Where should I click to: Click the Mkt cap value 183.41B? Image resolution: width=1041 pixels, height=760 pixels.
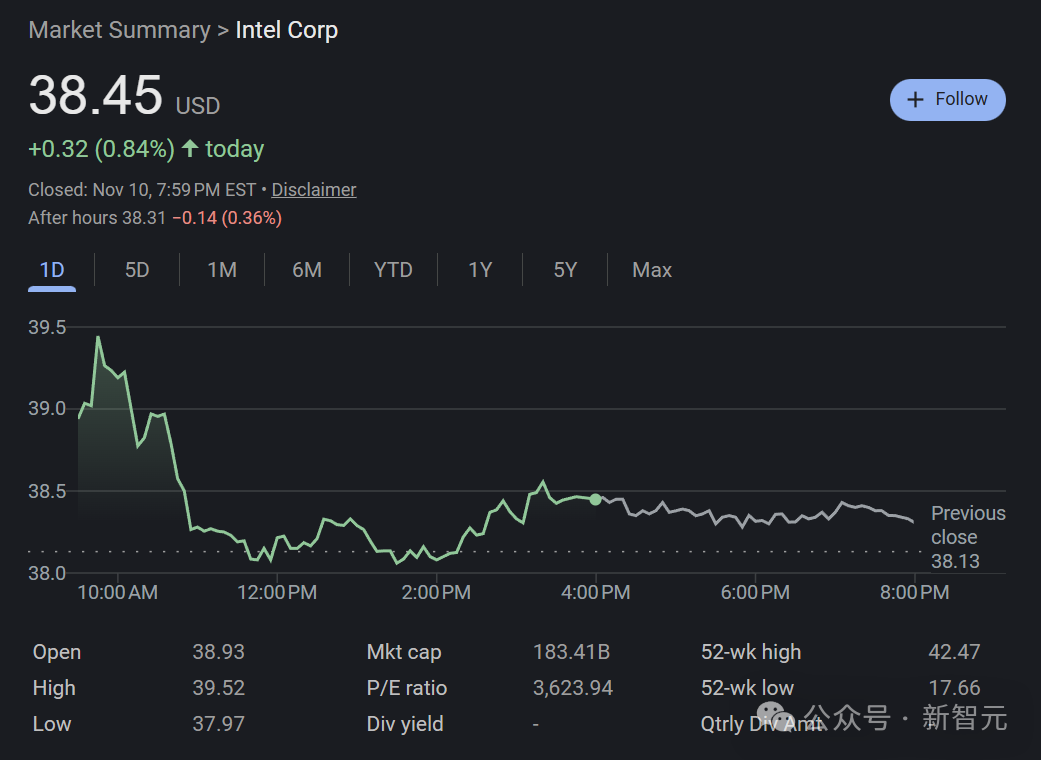click(571, 652)
